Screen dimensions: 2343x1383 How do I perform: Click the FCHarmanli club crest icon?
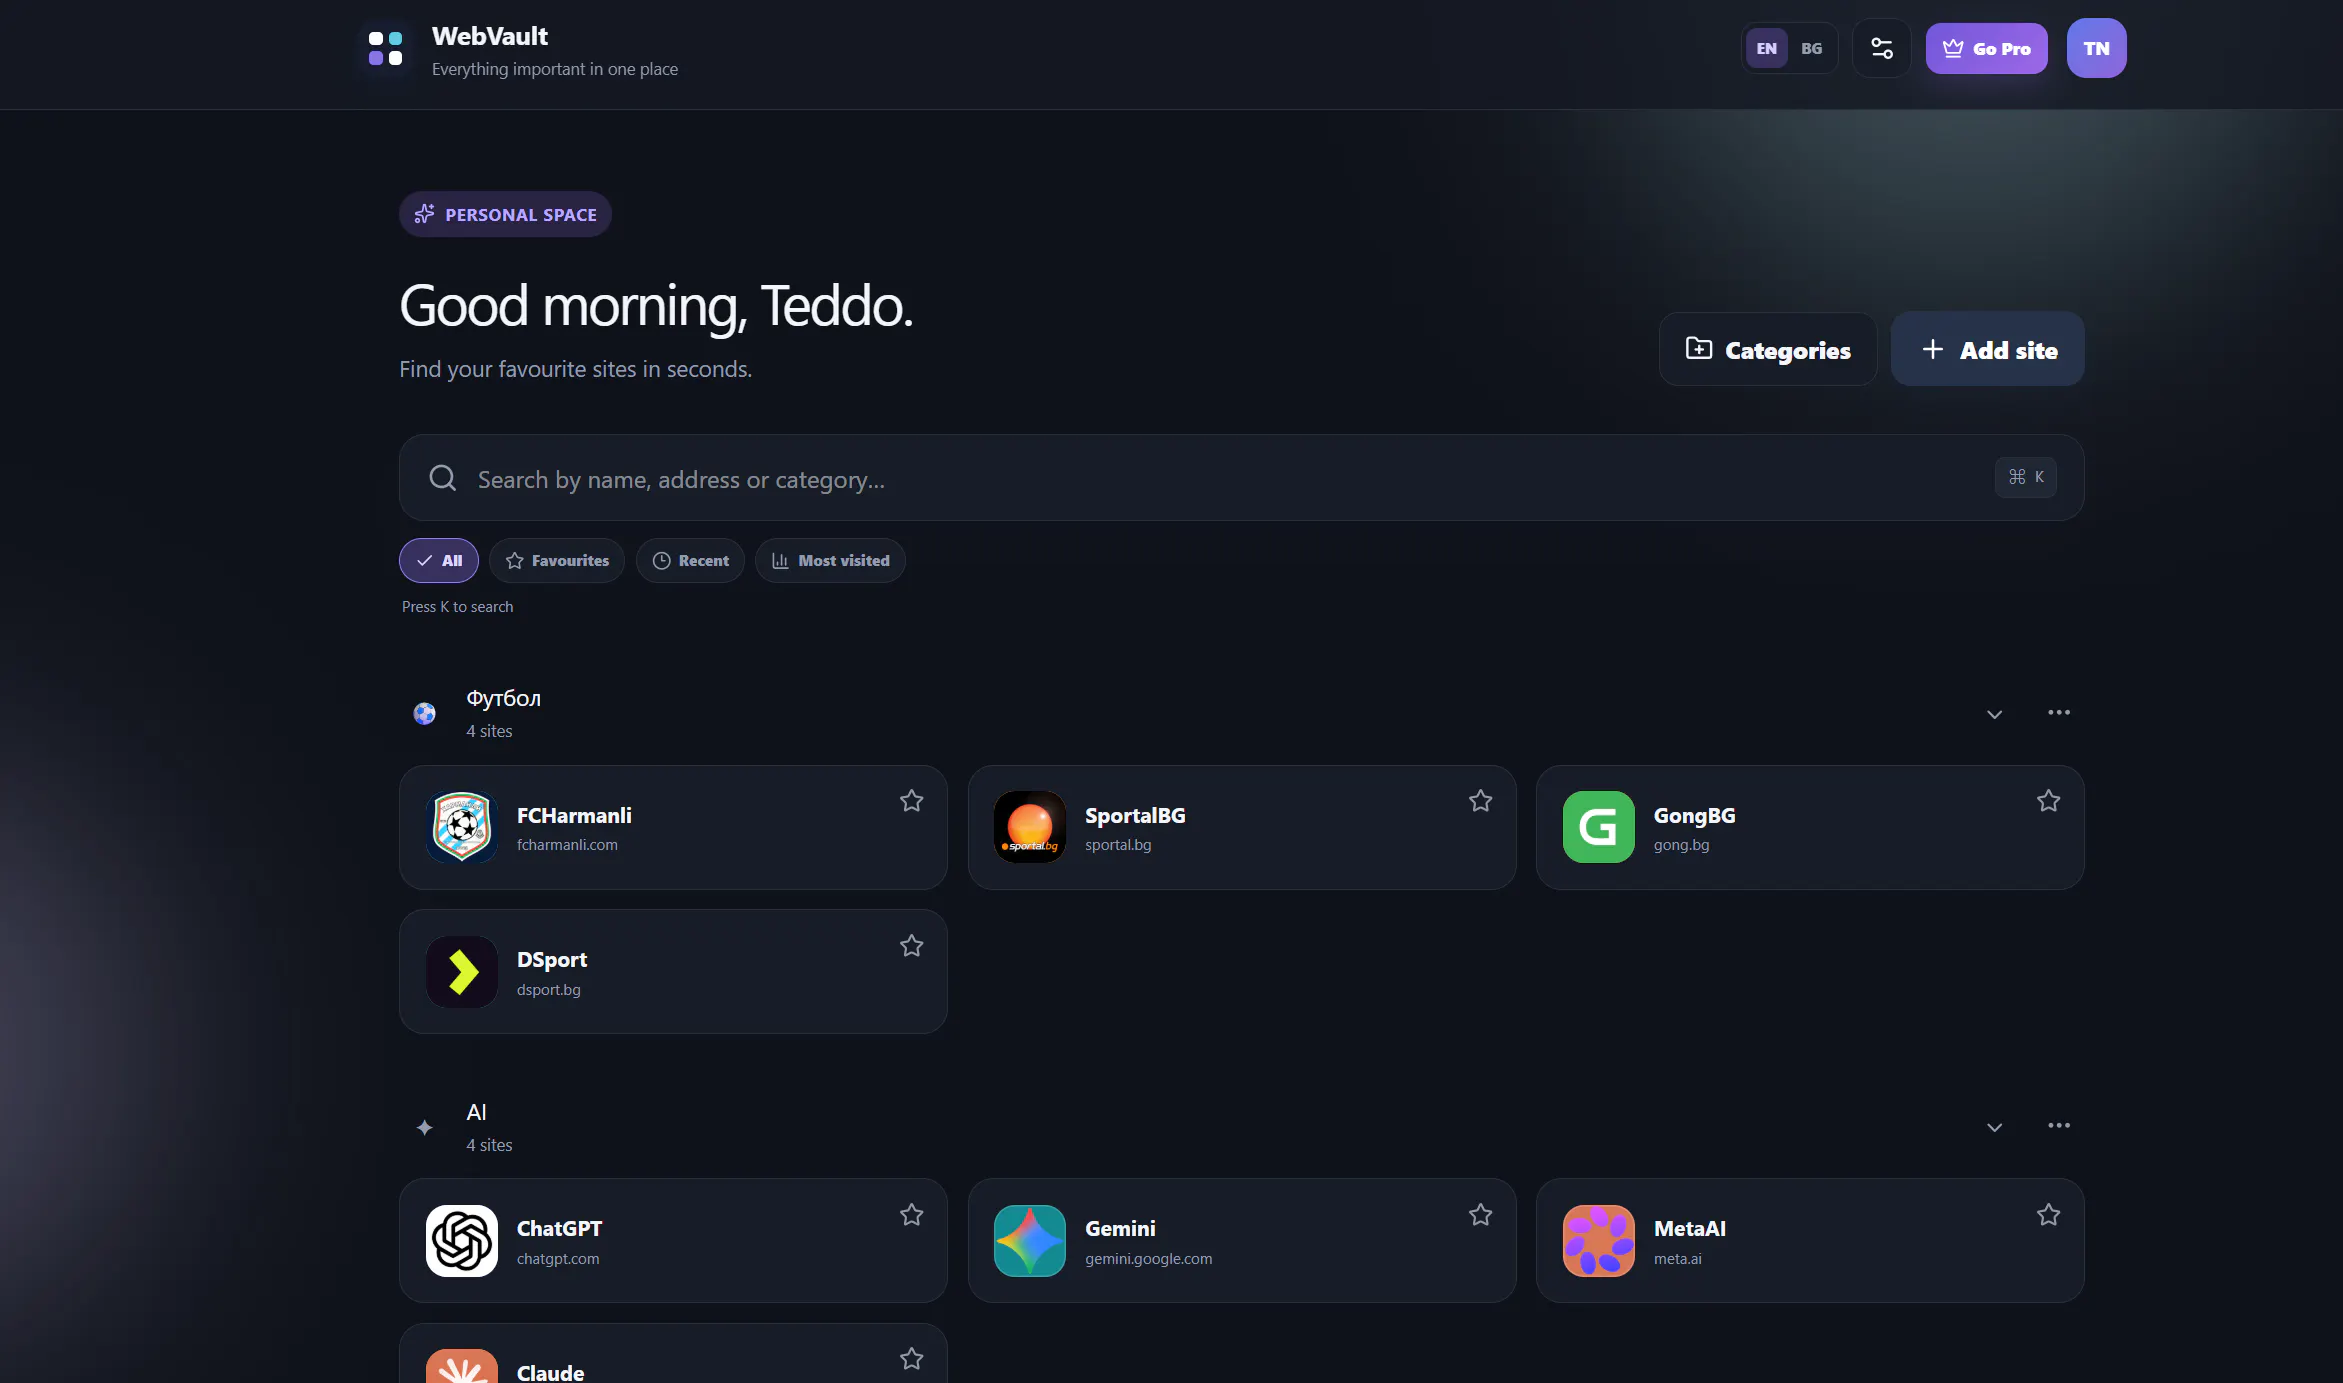pyautogui.click(x=462, y=827)
